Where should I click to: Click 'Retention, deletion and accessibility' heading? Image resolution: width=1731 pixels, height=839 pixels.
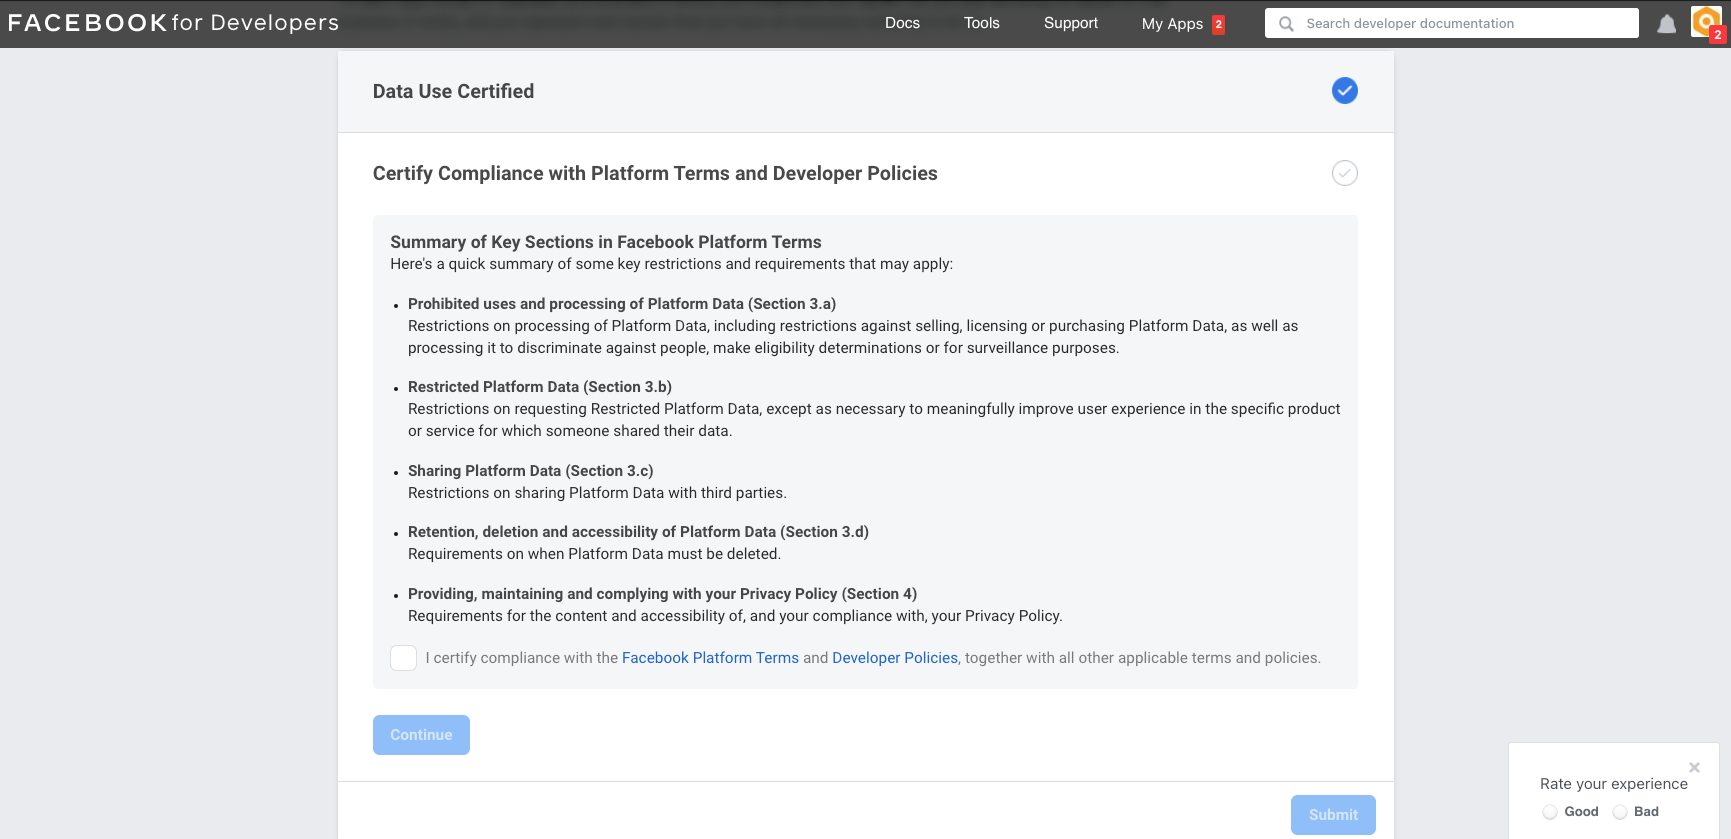(x=638, y=532)
